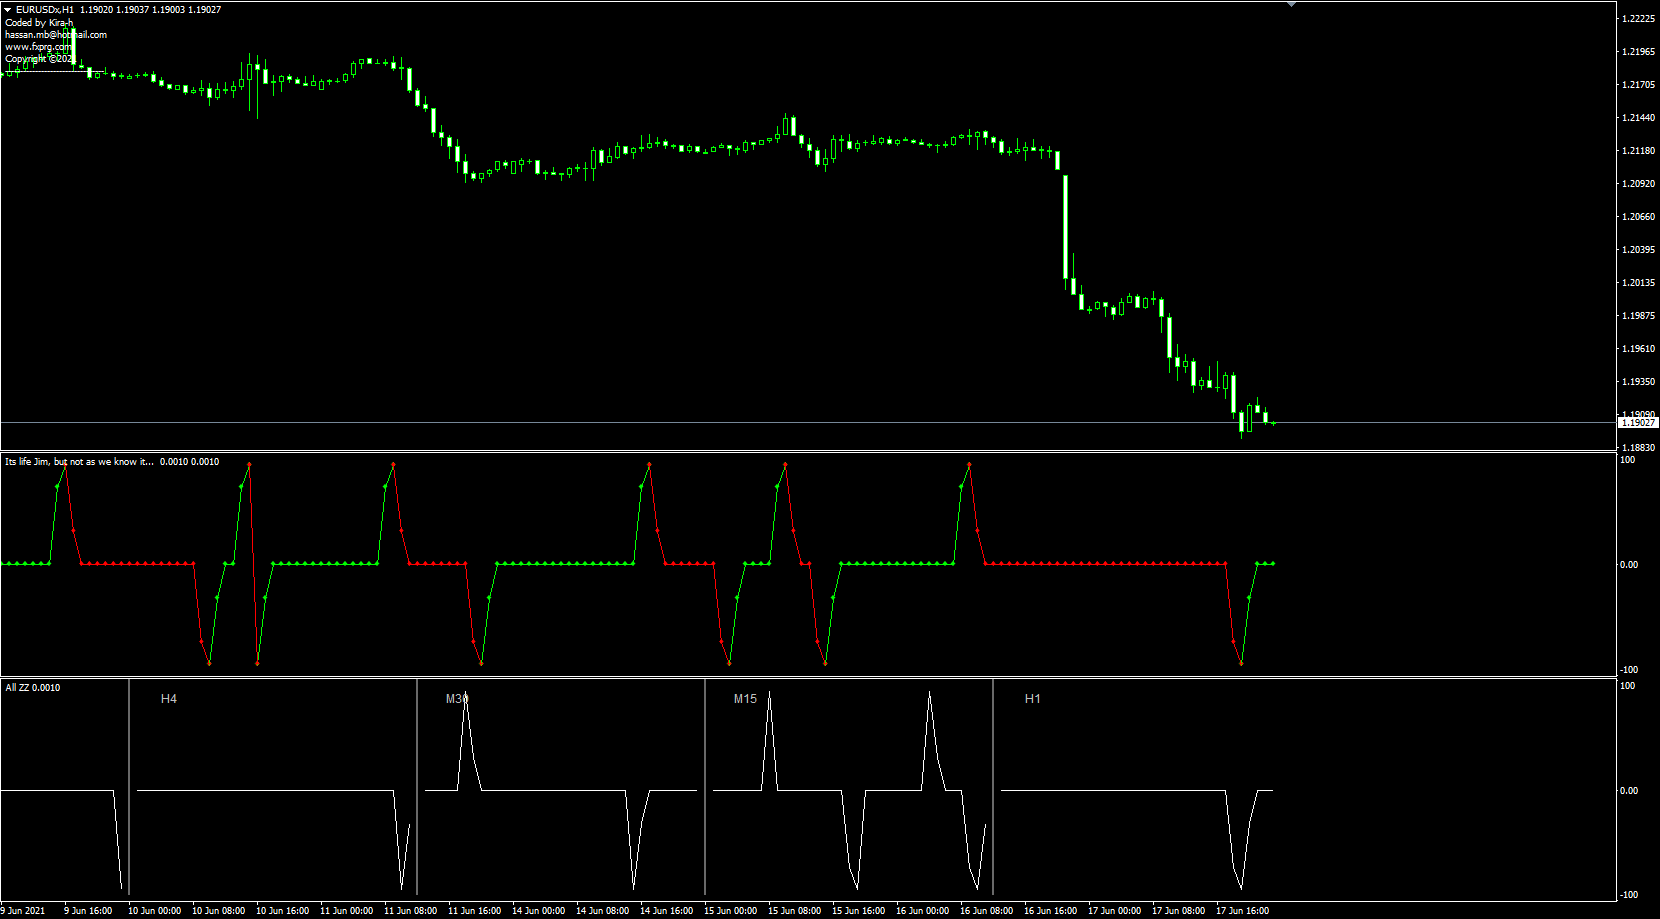Select the M15 label in All ZZ panel
Screen dimensions: 1660x919
(x=745, y=699)
